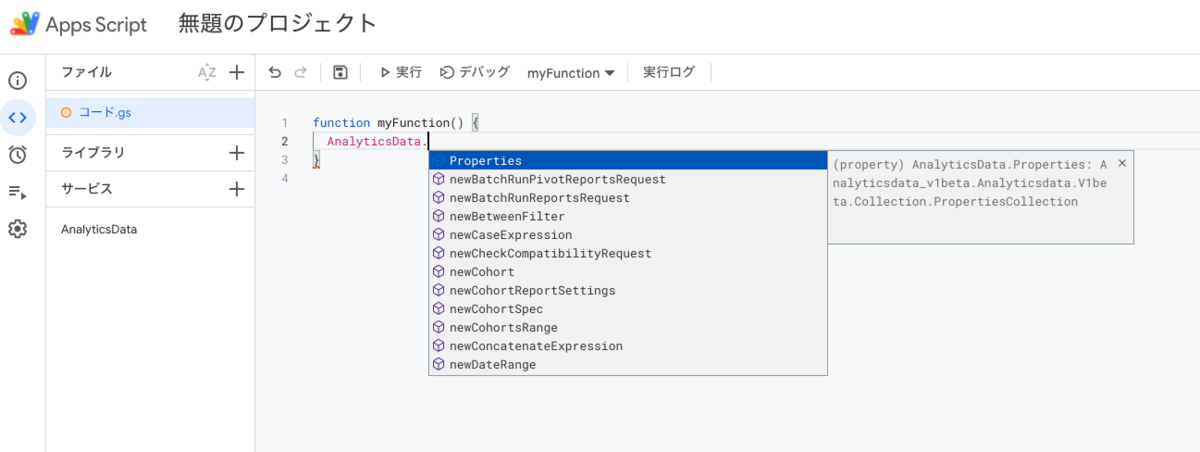Place cursor after AnalyticsData. on line 2

pyautogui.click(x=428, y=142)
